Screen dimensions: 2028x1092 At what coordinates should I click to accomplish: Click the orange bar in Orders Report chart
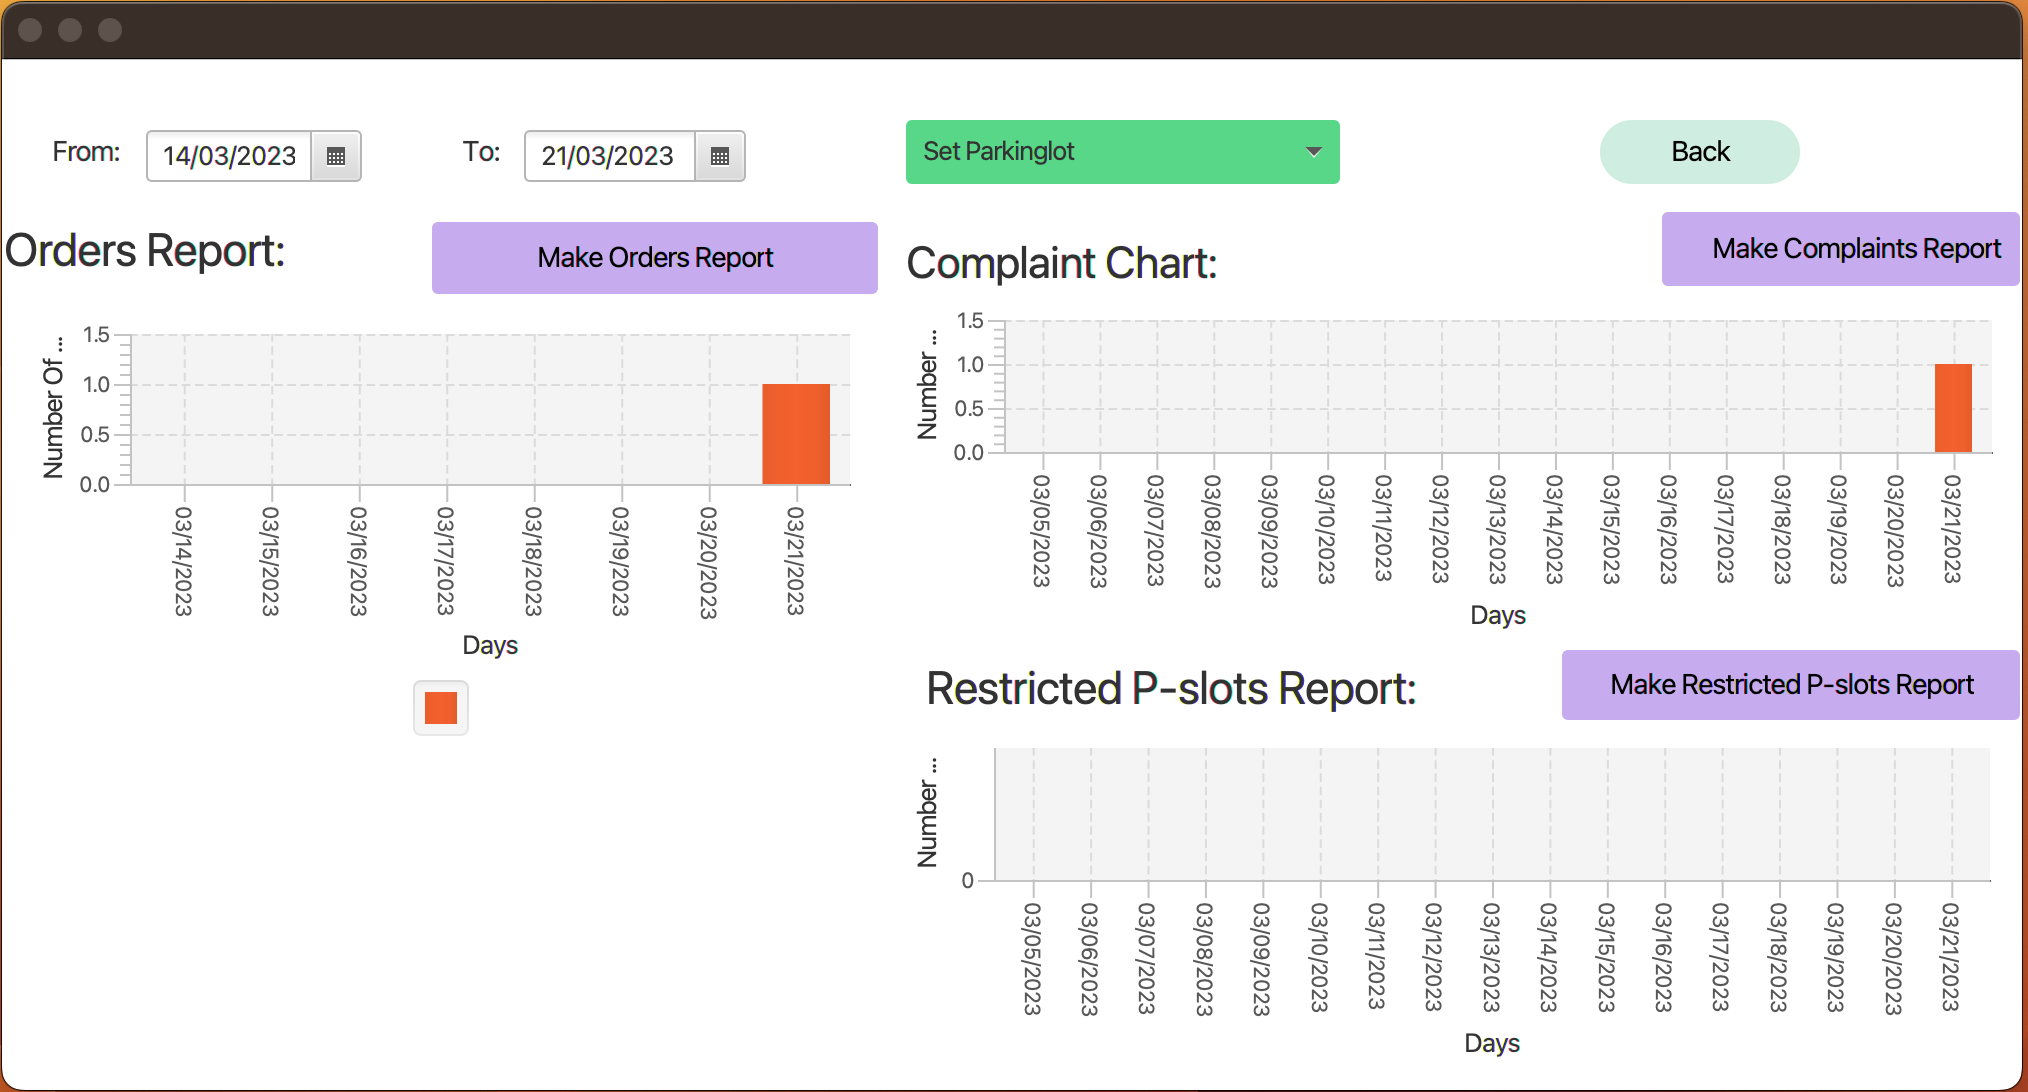pos(796,434)
